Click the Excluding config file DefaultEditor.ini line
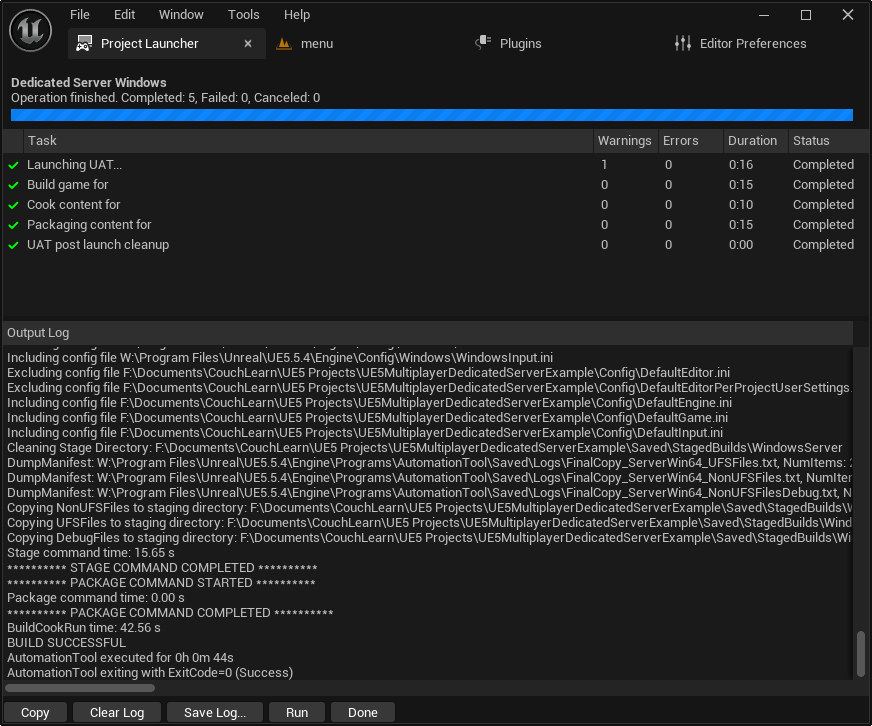The height and width of the screenshot is (726, 872). click(x=368, y=372)
